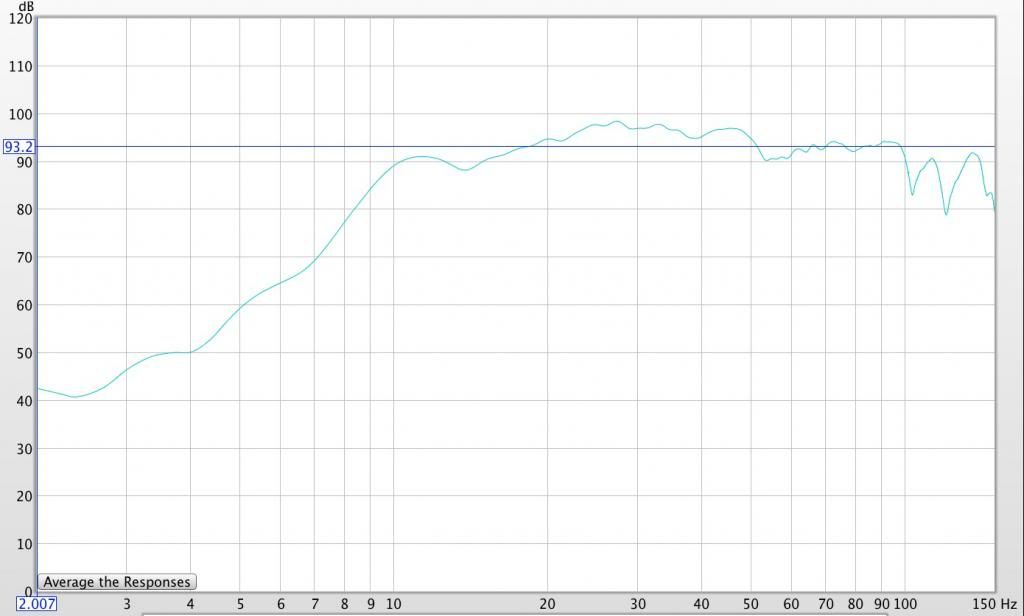Click the 40 Hz frequency axis label

(x=701, y=604)
